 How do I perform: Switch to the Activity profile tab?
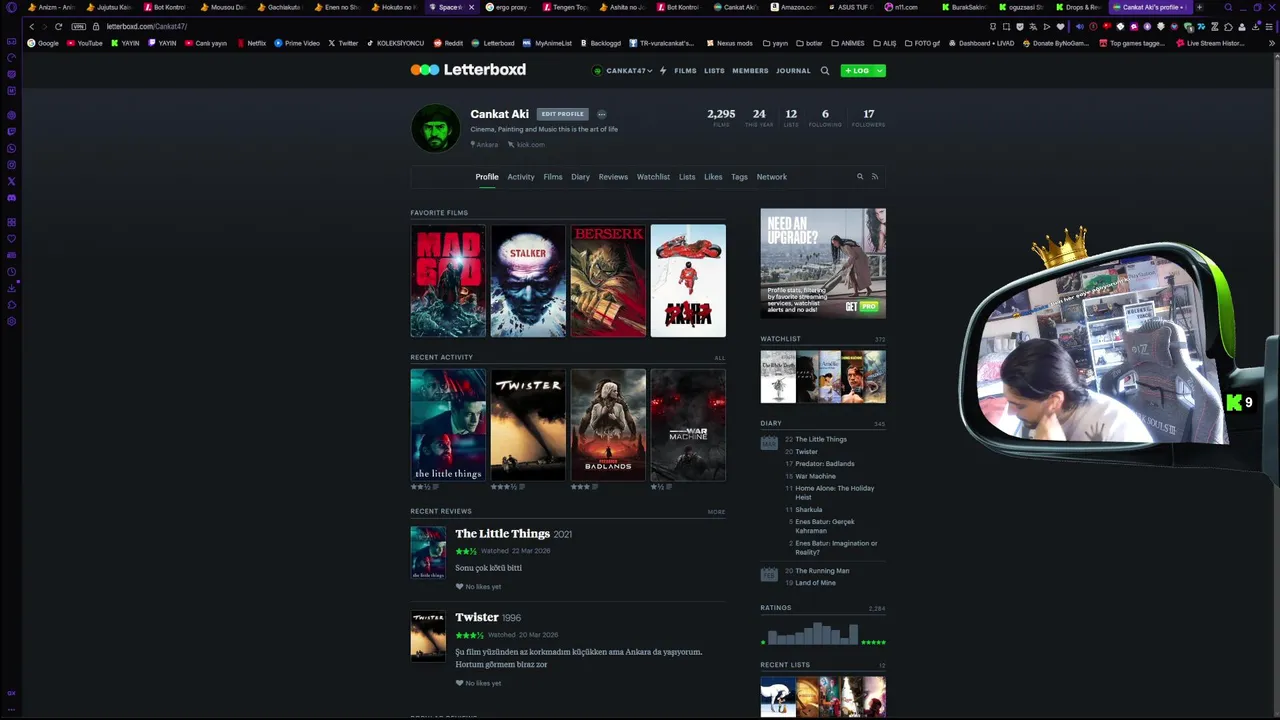(x=521, y=177)
